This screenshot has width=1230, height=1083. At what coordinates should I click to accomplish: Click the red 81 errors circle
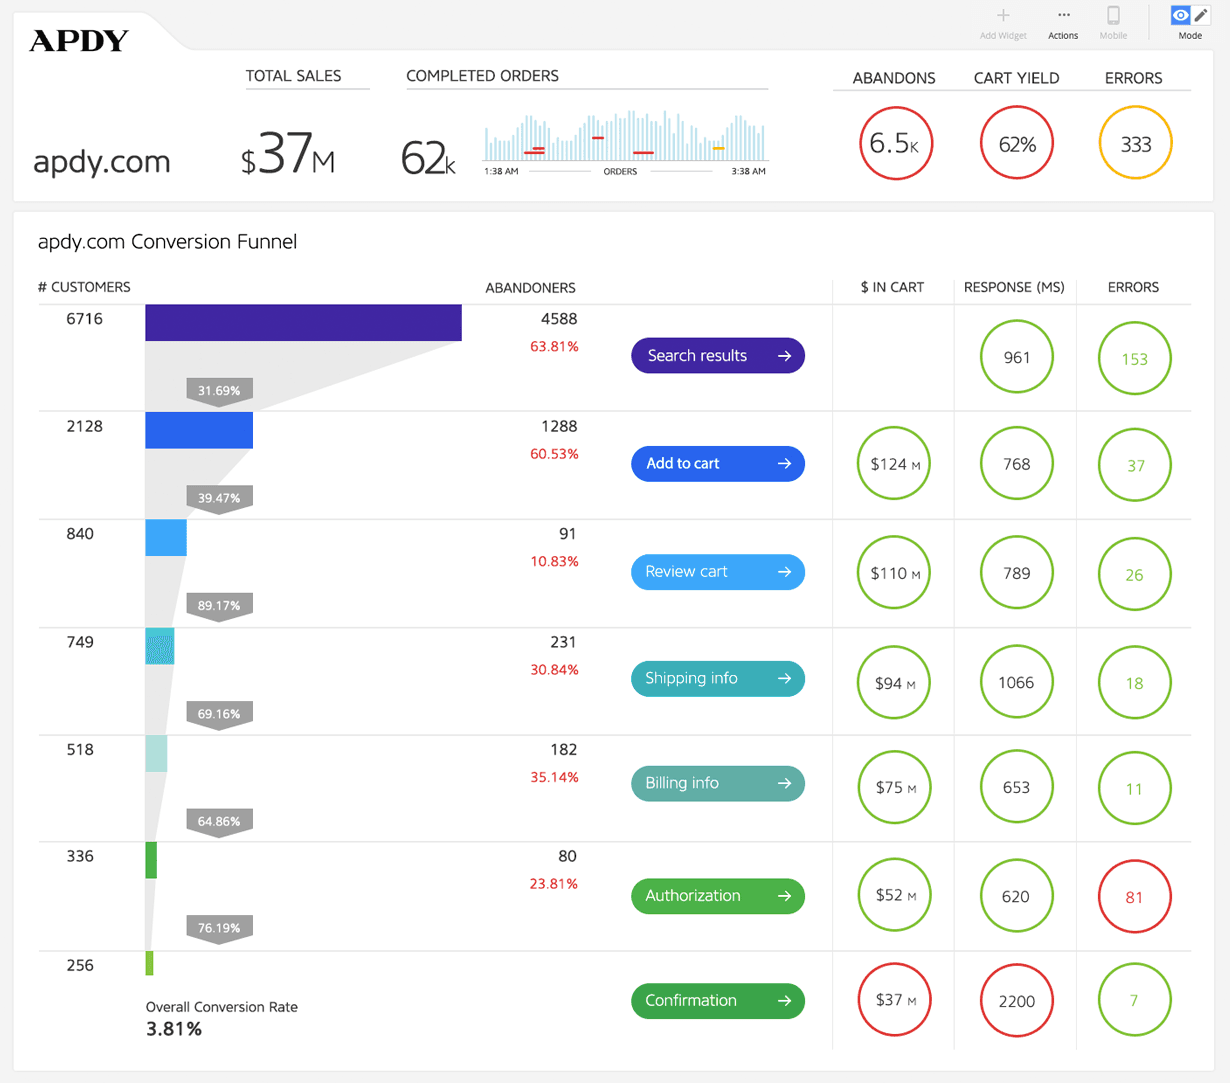1135,897
